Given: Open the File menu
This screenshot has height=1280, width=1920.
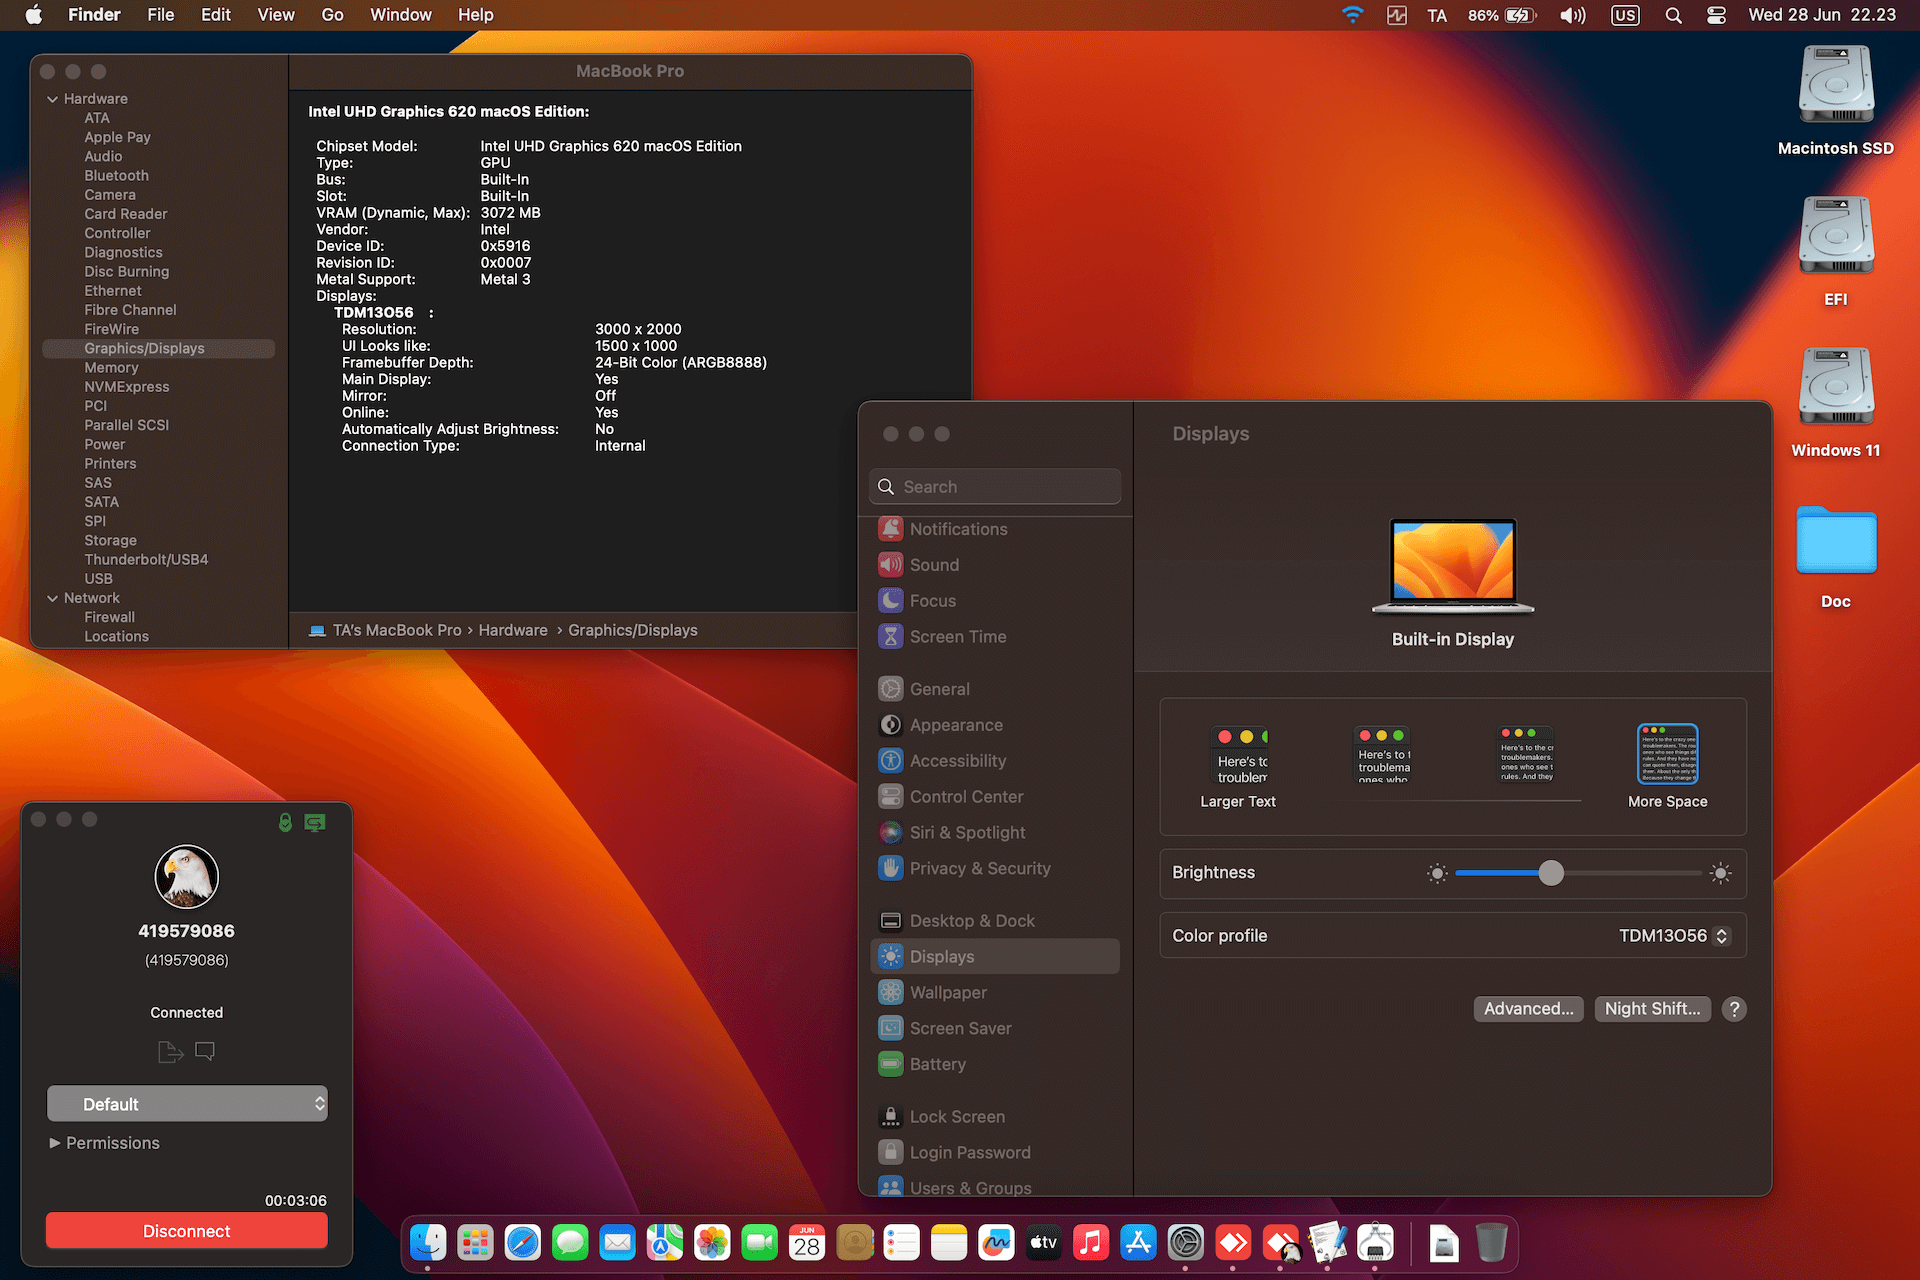Looking at the screenshot, I should coord(160,15).
